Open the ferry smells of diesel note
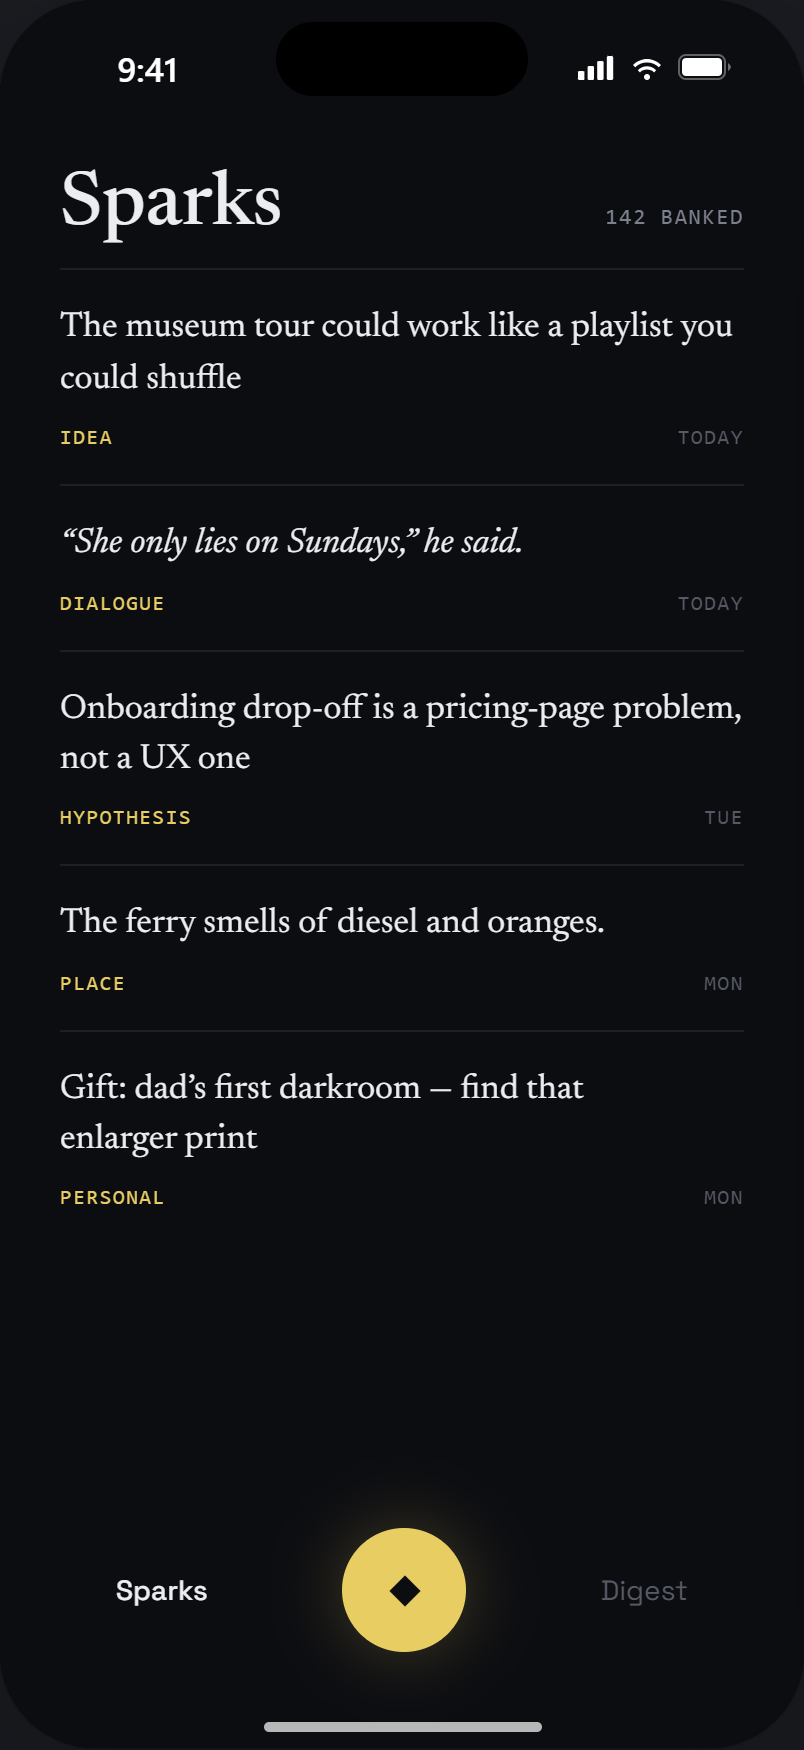The image size is (804, 1750). (x=402, y=948)
